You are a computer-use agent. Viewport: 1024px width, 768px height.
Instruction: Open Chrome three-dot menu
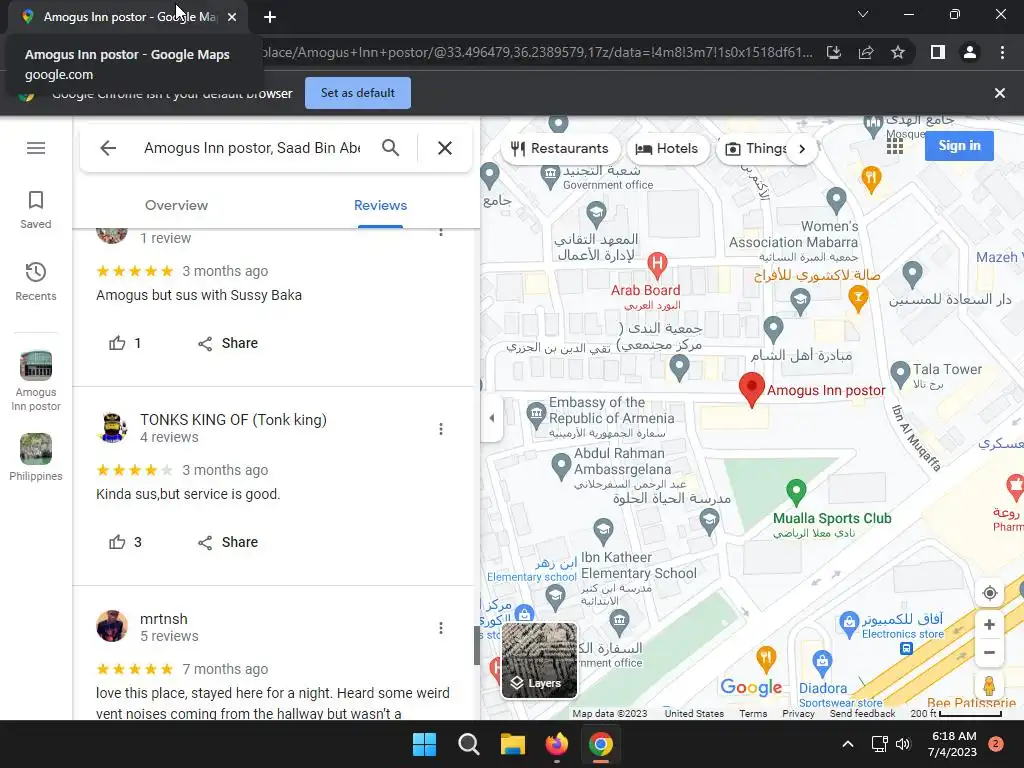(x=1002, y=52)
